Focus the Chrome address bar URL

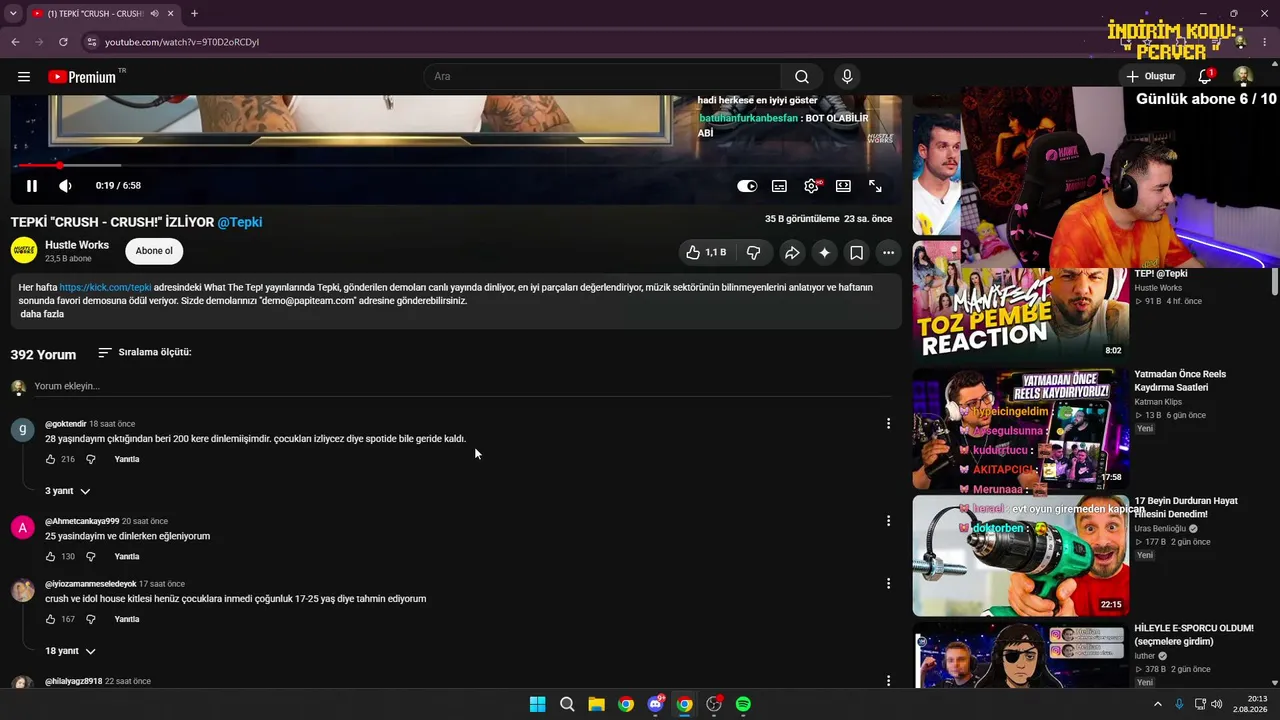coord(182,42)
